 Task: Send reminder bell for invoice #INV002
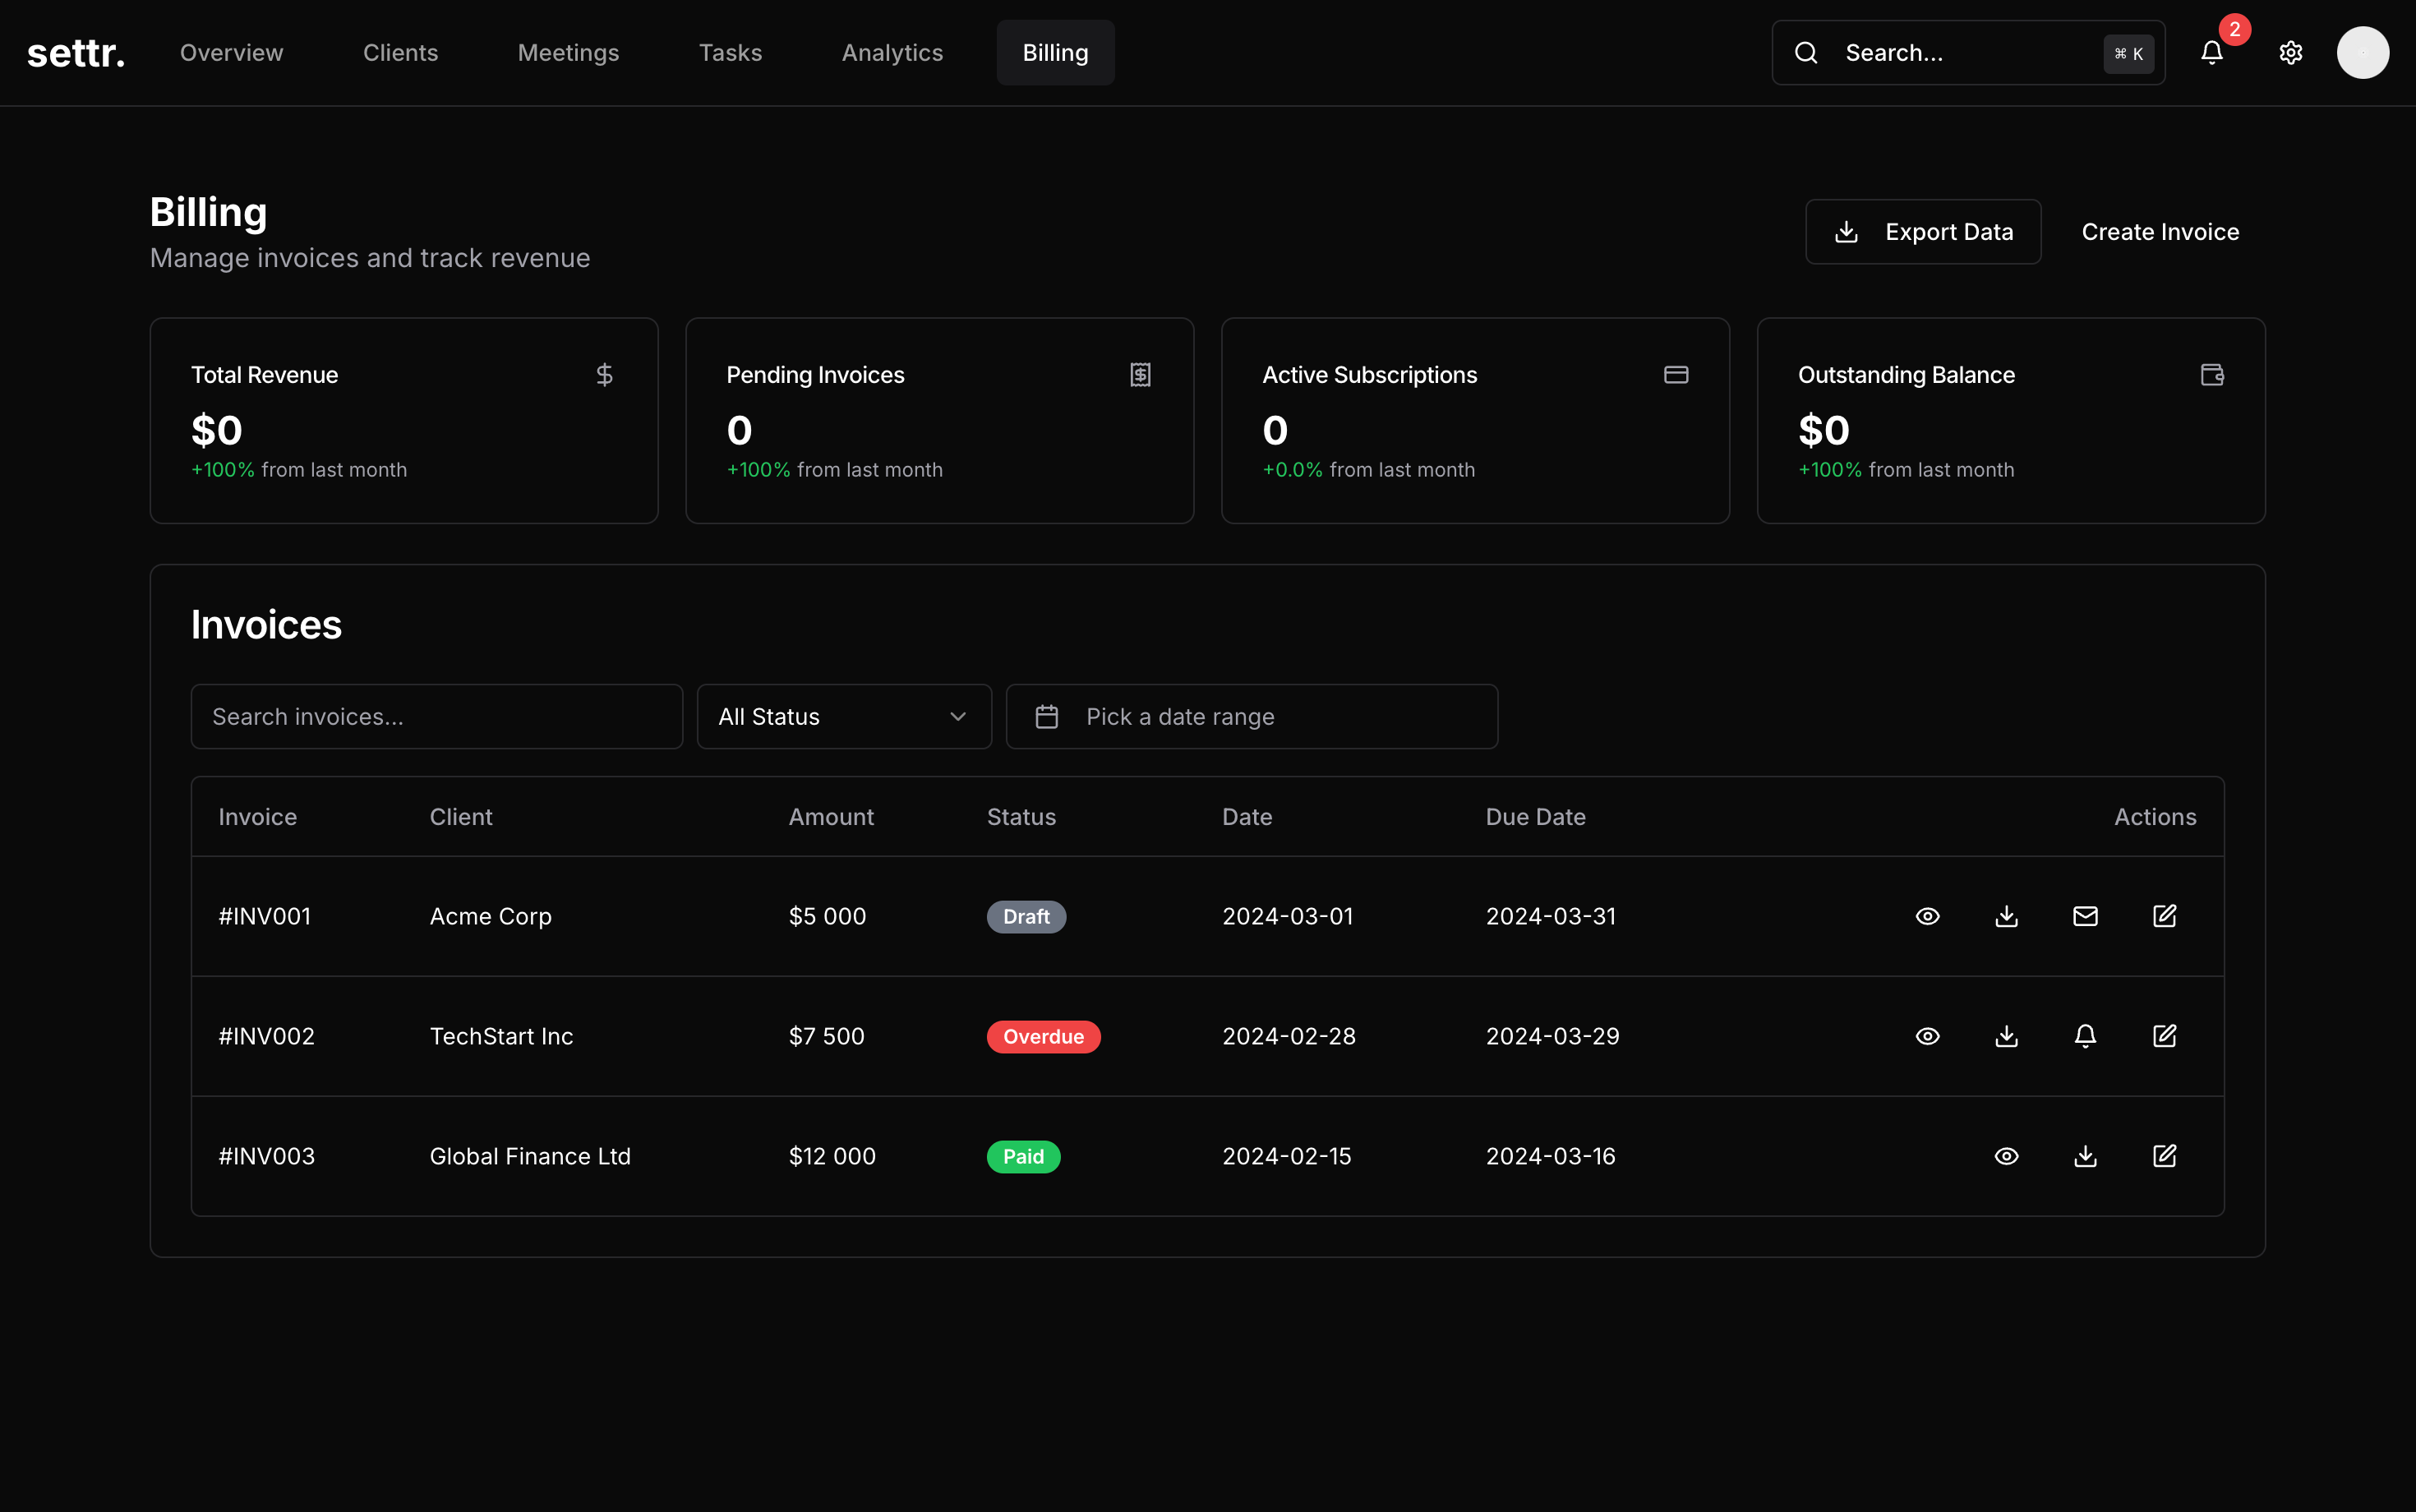coord(2085,1036)
